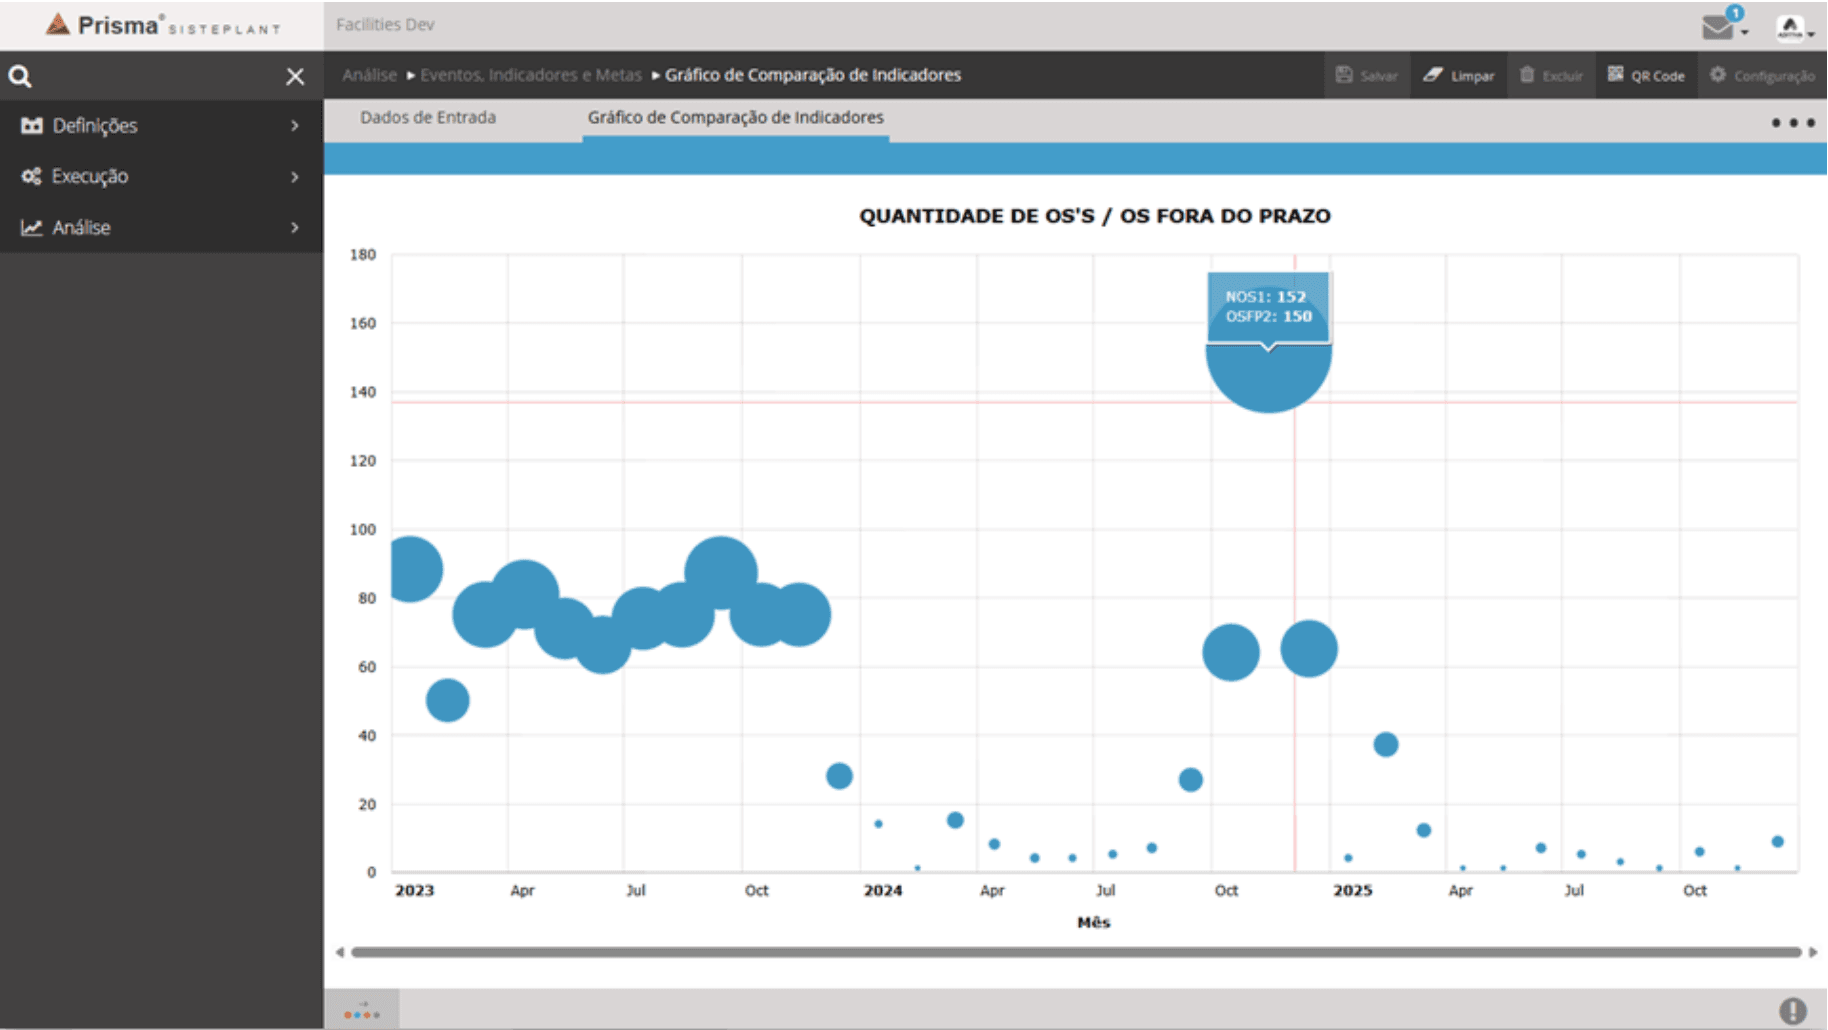Expand the Análise menu
This screenshot has width=1828, height=1030.
click(160, 227)
